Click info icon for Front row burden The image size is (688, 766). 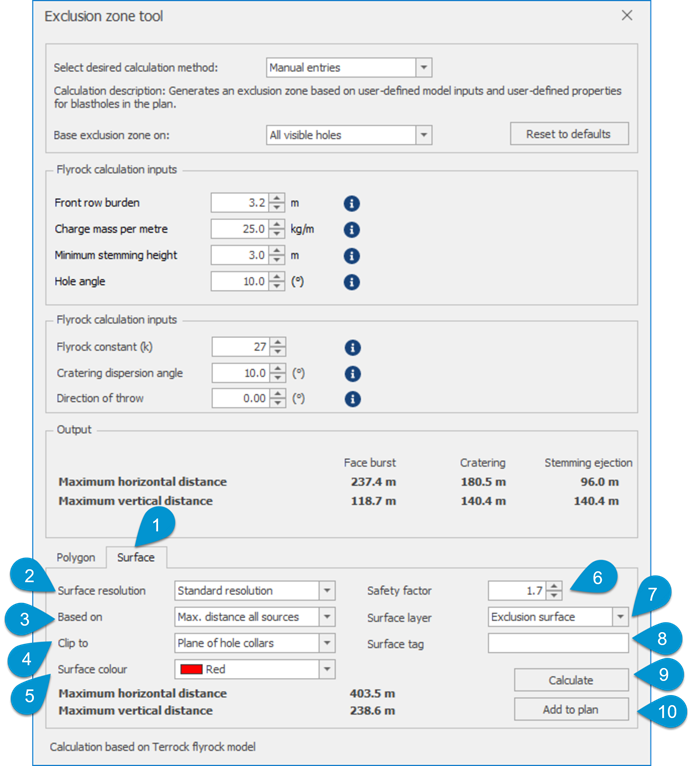[351, 203]
